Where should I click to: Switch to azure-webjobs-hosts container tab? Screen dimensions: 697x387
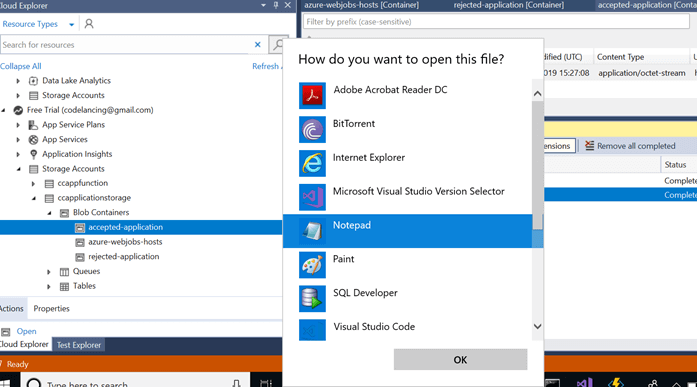click(361, 5)
